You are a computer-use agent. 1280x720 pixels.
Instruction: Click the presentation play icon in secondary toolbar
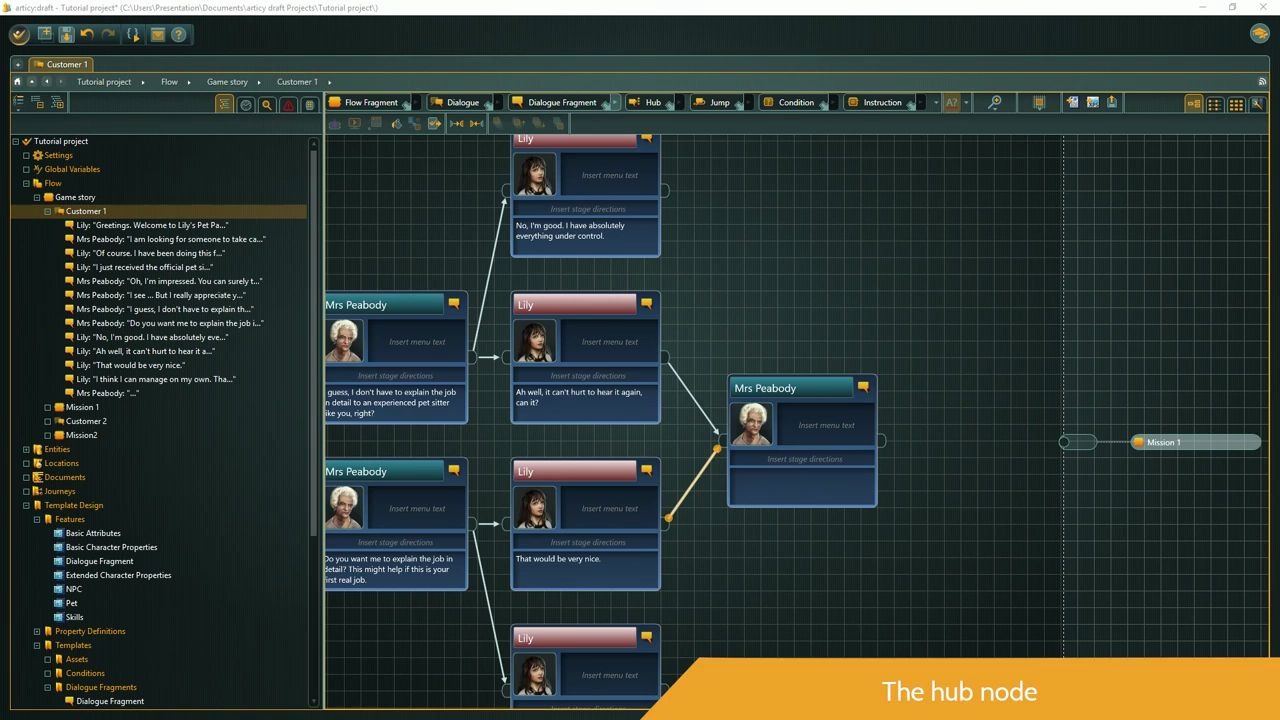point(354,123)
